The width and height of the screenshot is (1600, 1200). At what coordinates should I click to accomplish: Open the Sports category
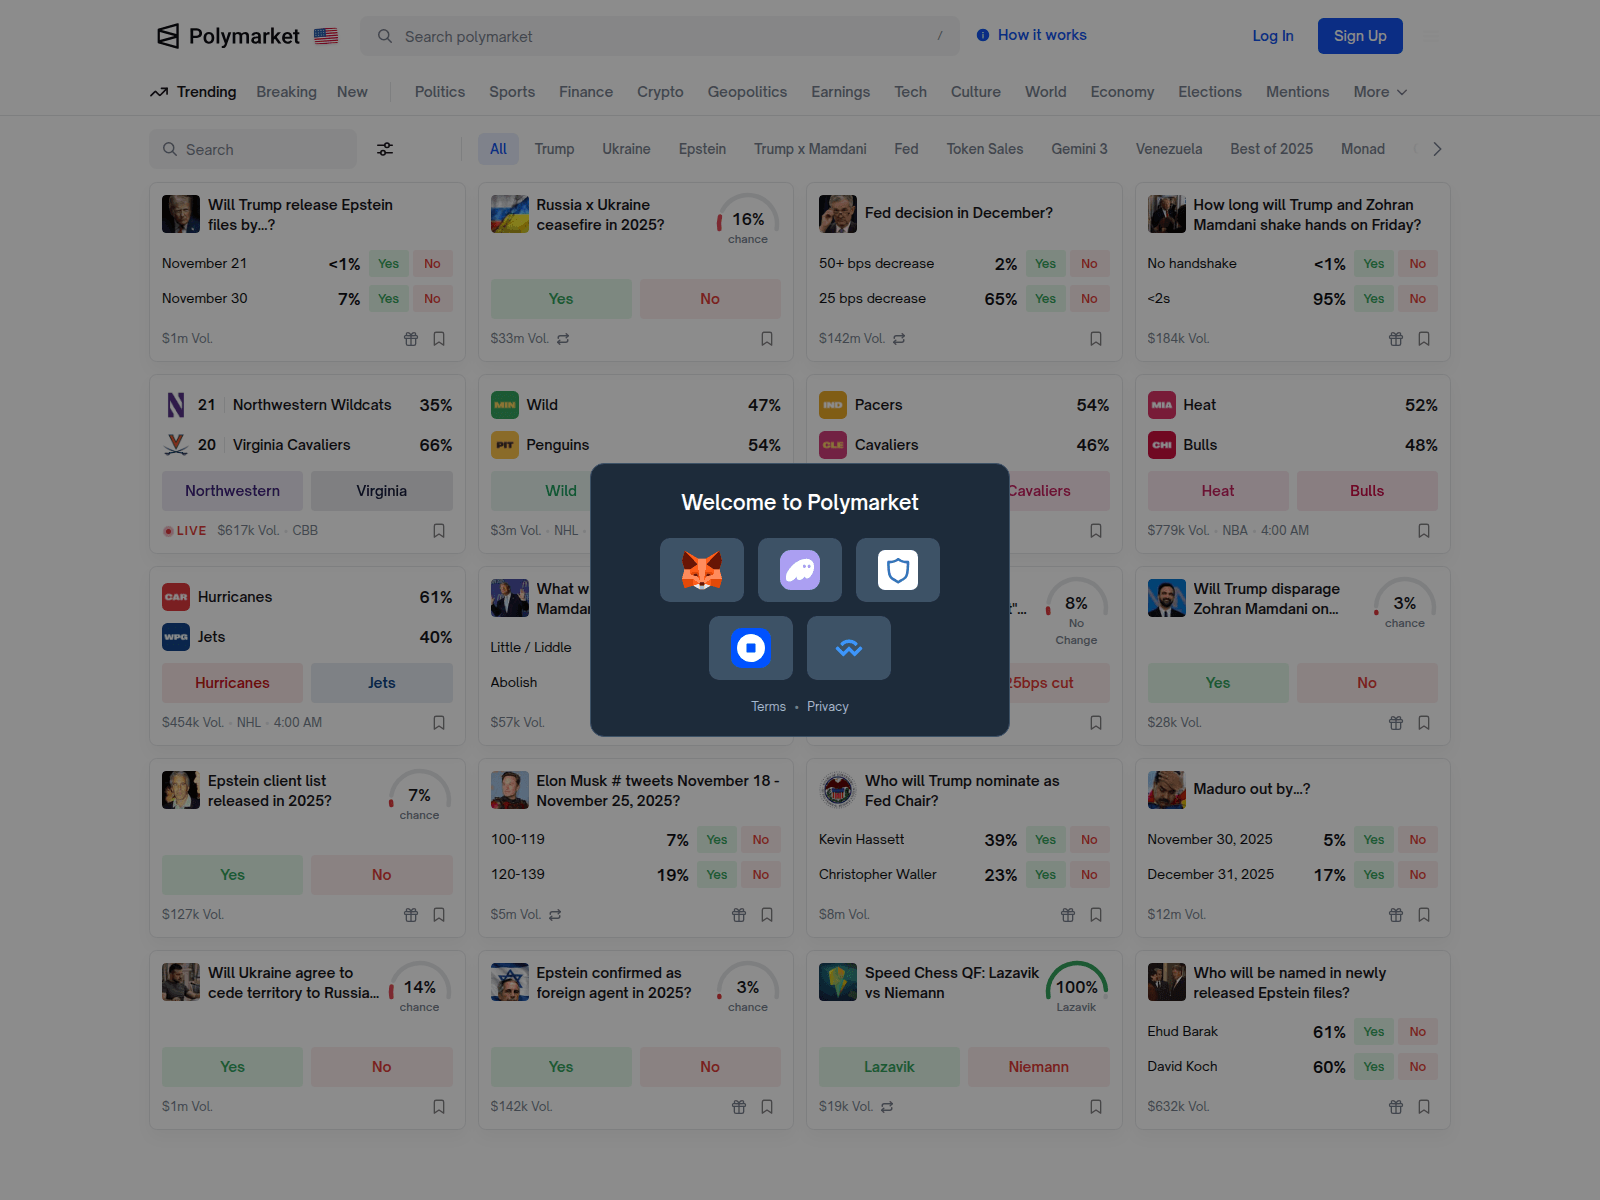(512, 92)
